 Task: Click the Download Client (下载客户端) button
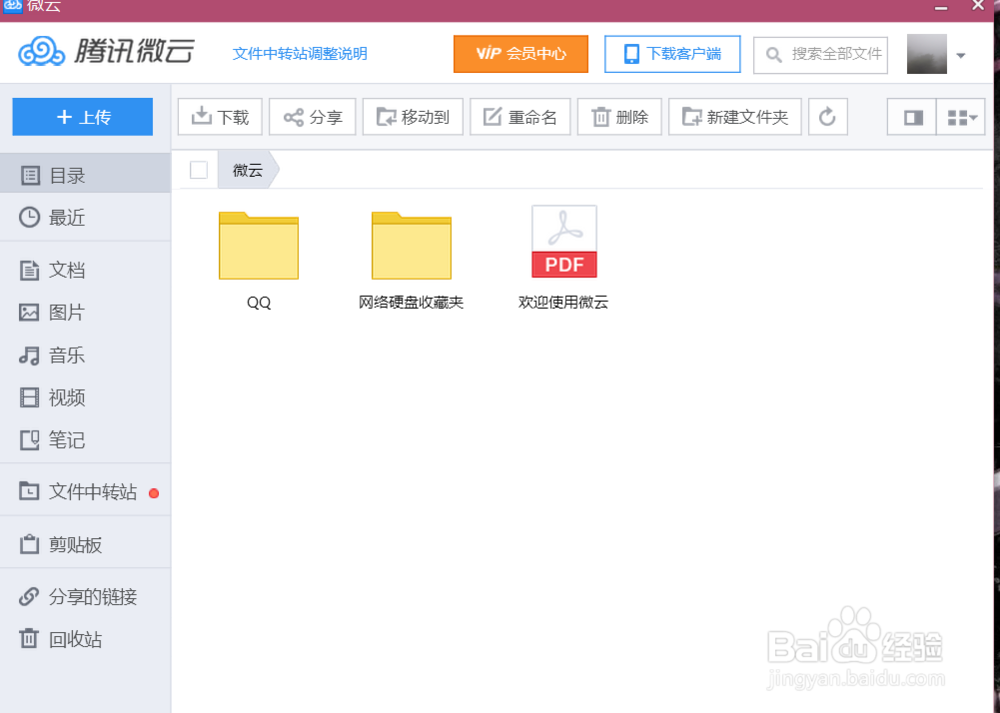coord(672,54)
